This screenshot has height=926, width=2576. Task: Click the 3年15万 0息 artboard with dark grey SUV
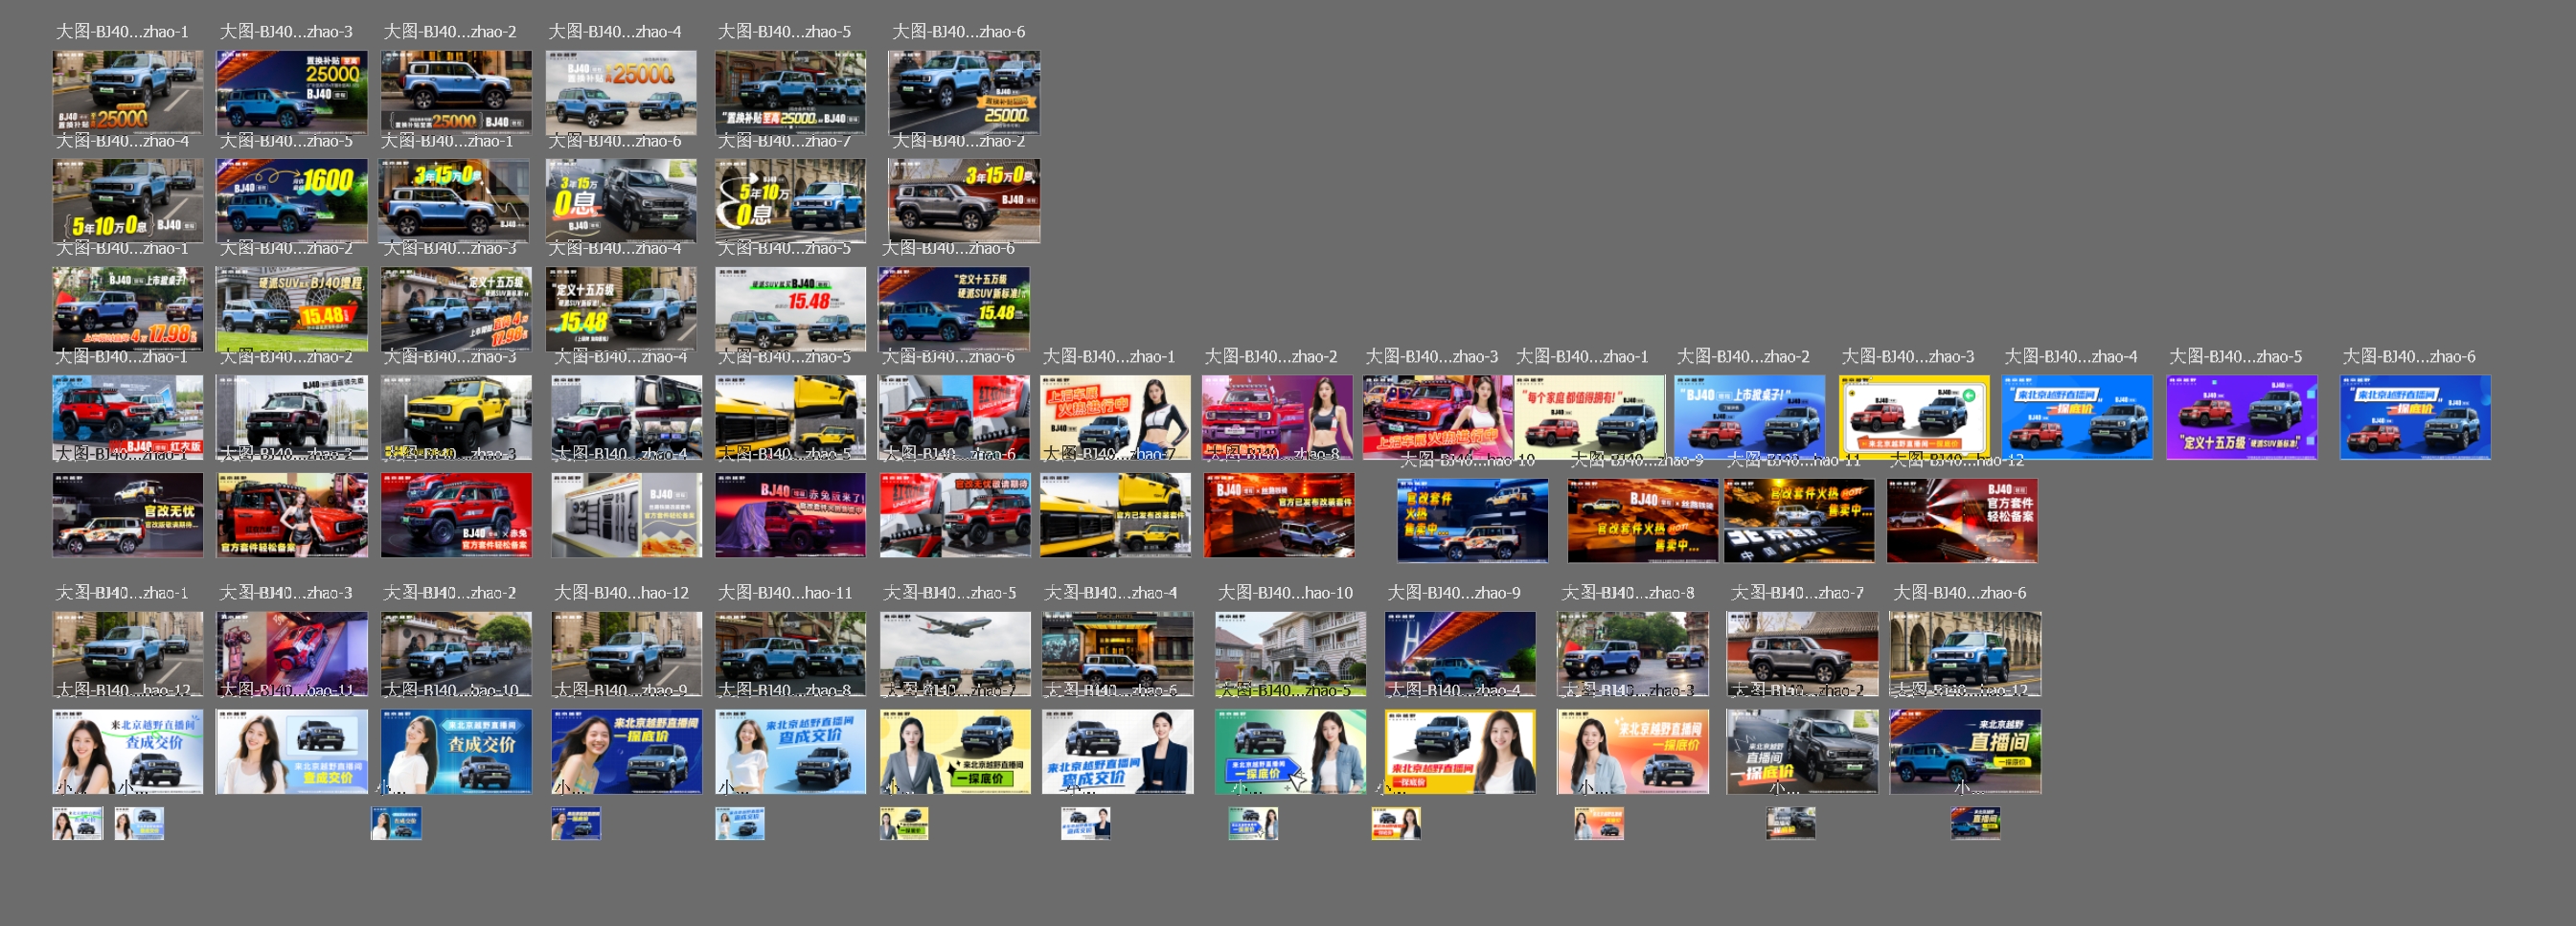click(621, 201)
